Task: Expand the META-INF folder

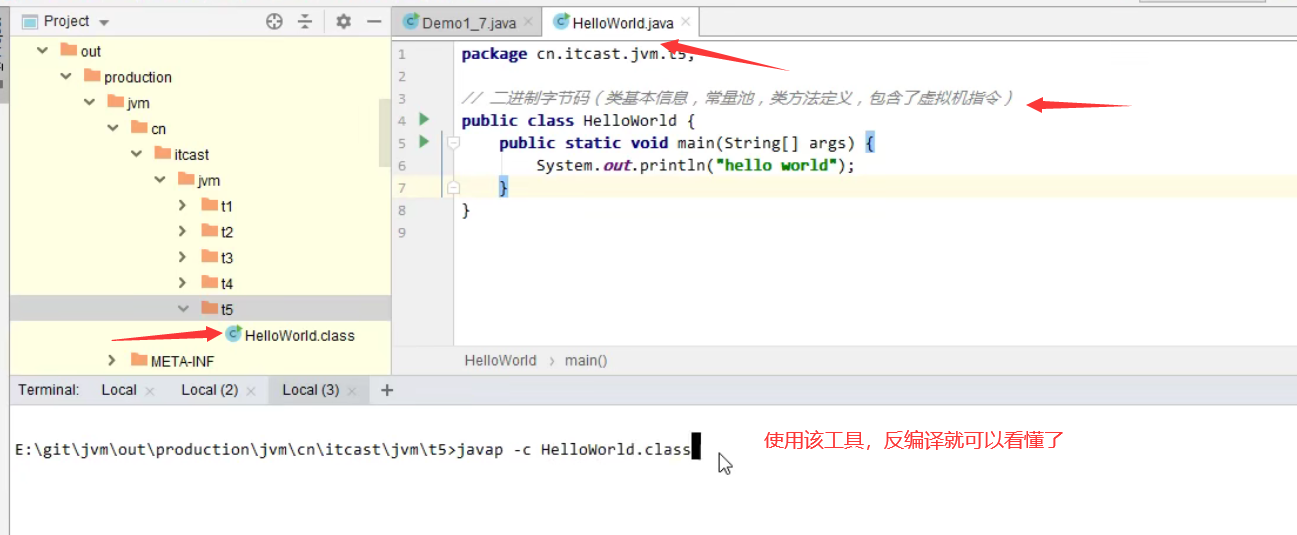Action: tap(113, 361)
